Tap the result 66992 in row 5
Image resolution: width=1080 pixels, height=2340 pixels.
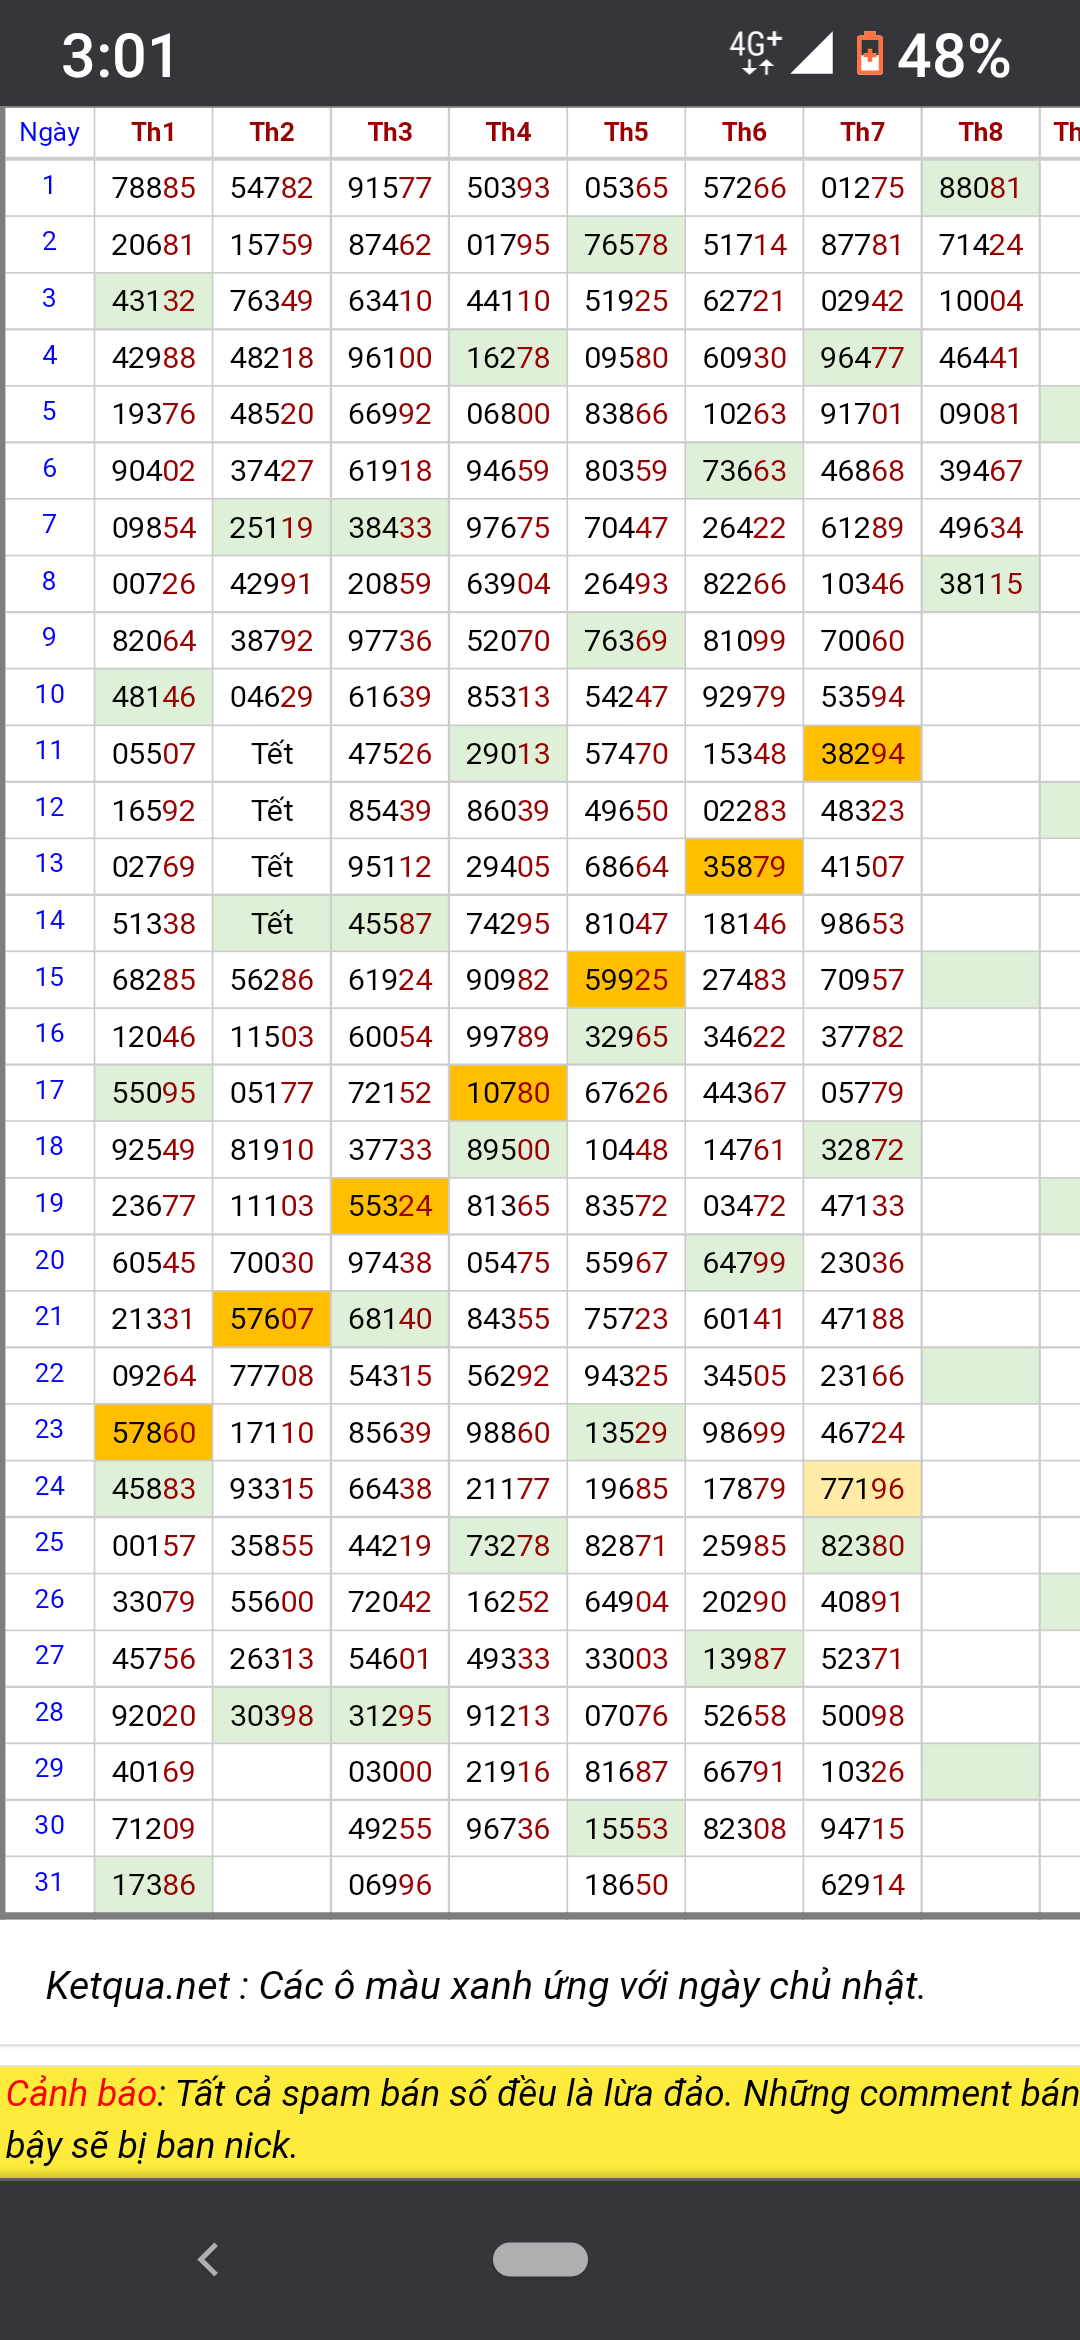click(x=390, y=414)
